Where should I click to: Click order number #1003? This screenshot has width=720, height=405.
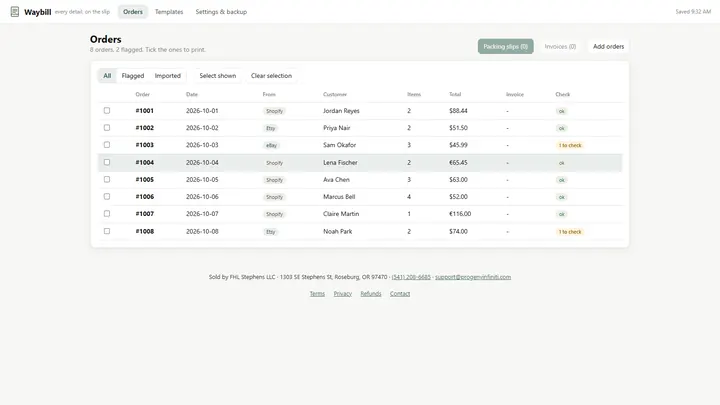point(145,145)
